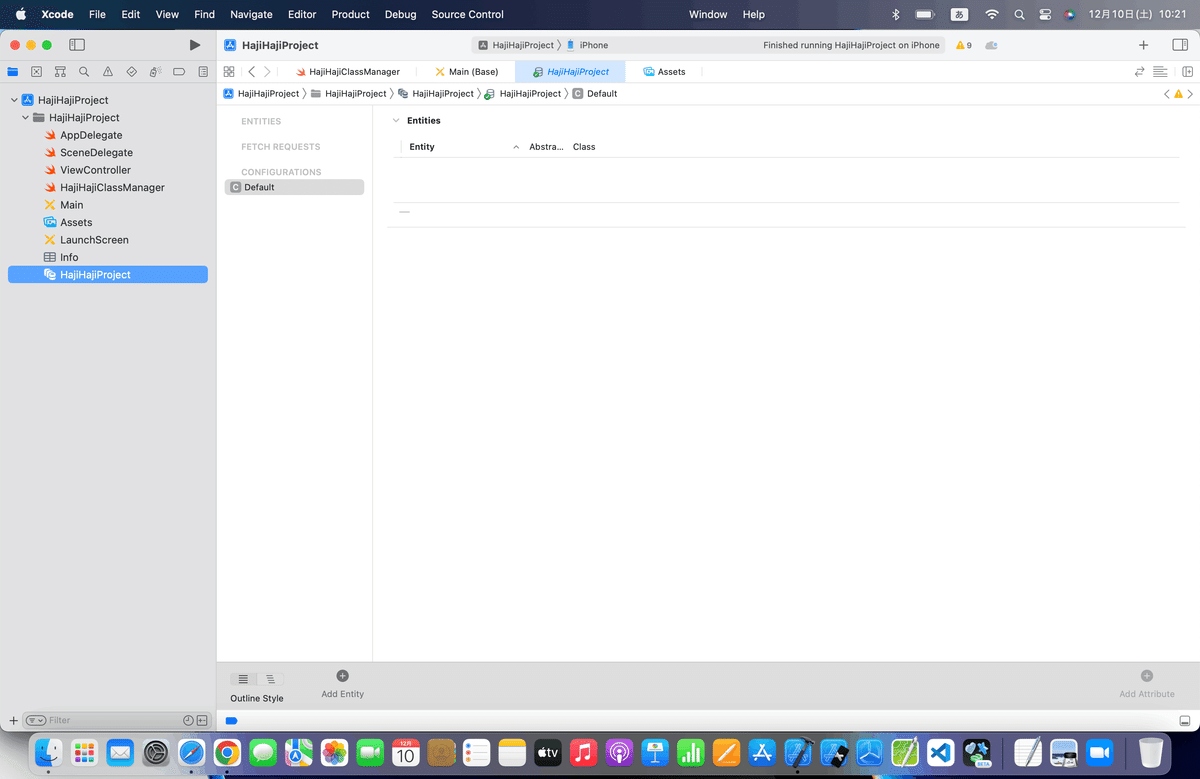Go back with the left chevron

coord(251,72)
